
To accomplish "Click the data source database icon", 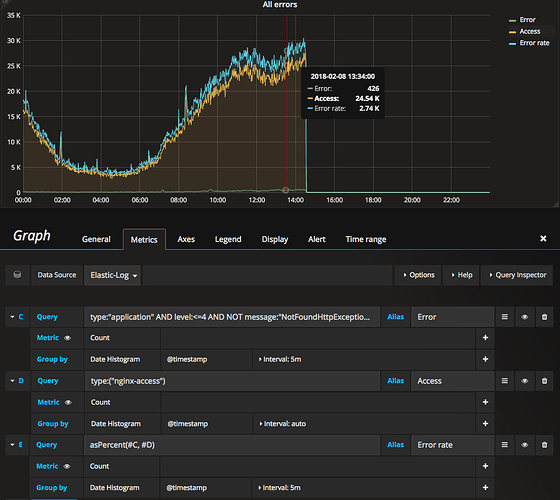I will tap(17, 275).
